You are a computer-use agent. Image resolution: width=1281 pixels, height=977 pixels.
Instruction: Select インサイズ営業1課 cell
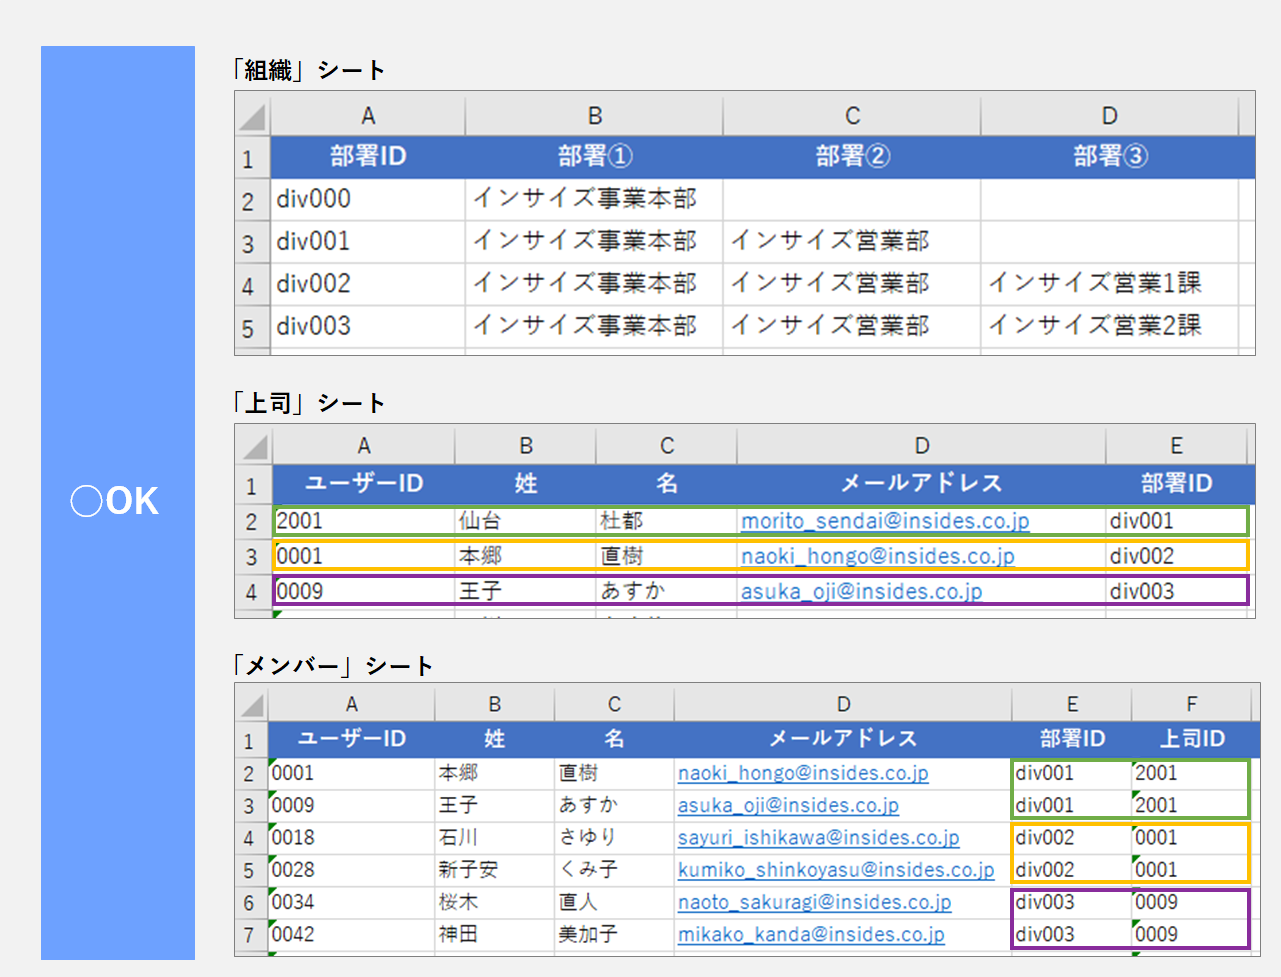point(1109,284)
